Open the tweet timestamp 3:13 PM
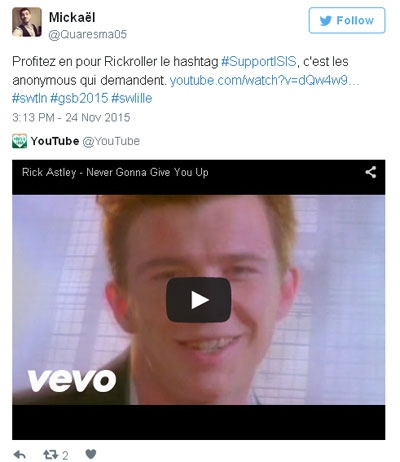400x462 pixels. tap(71, 118)
